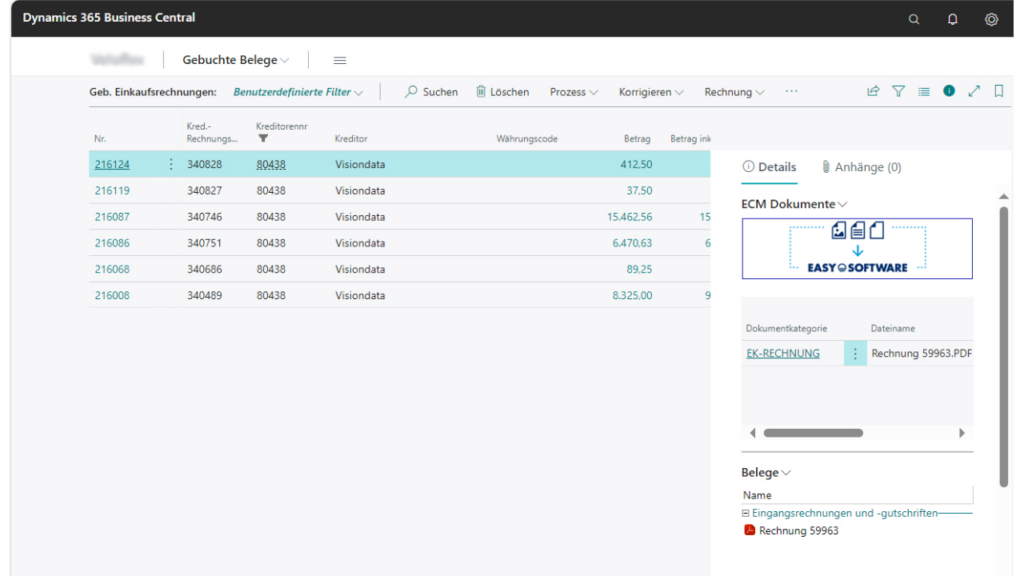Image resolution: width=1024 pixels, height=576 pixels.
Task: Click the amount 8.325,00
Action: point(632,295)
